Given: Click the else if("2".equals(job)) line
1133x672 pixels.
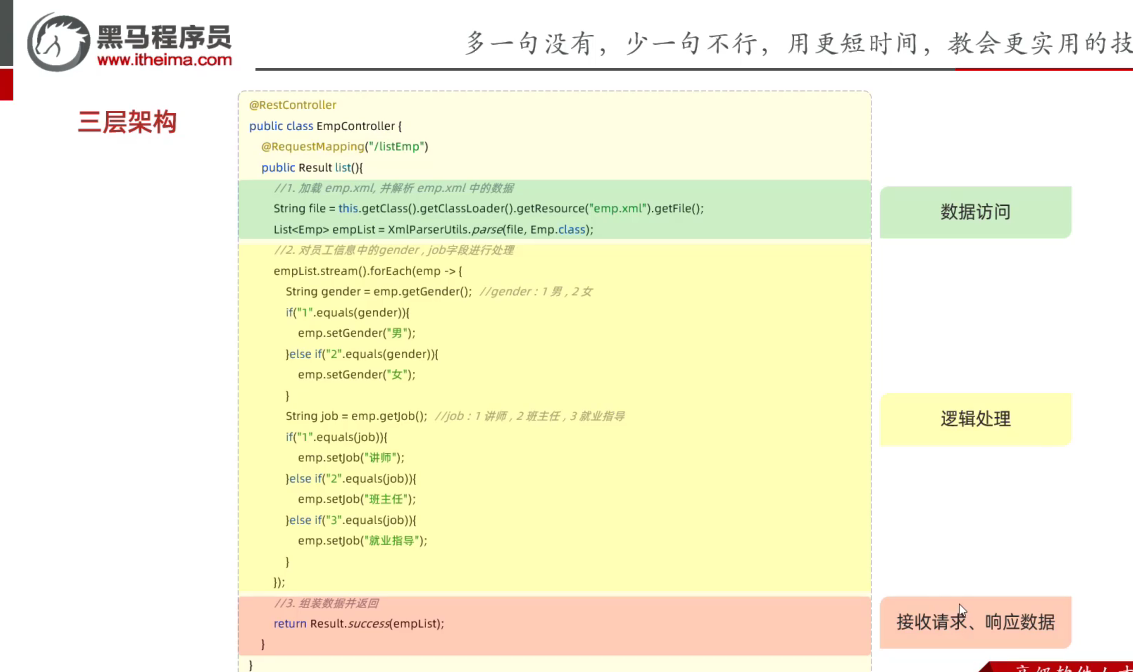Looking at the screenshot, I should (351, 479).
